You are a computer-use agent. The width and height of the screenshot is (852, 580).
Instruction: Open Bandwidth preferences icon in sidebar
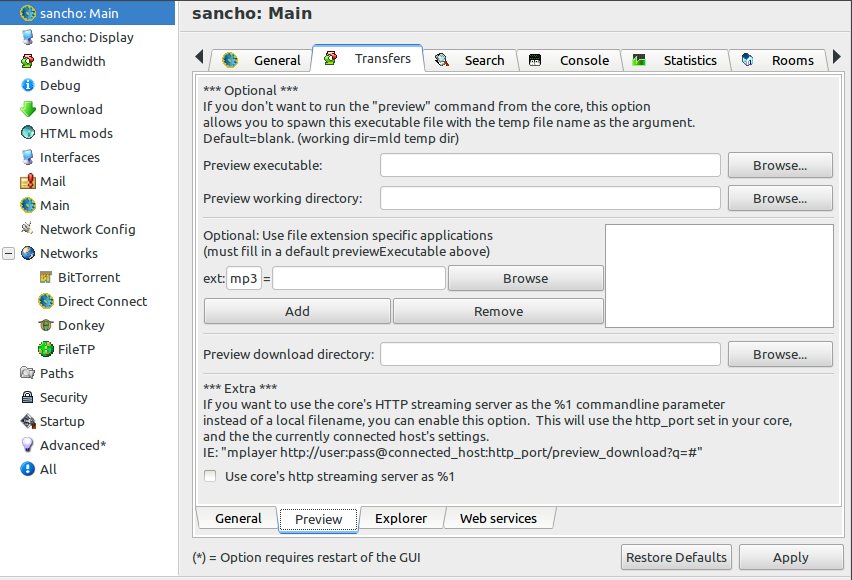tap(27, 61)
